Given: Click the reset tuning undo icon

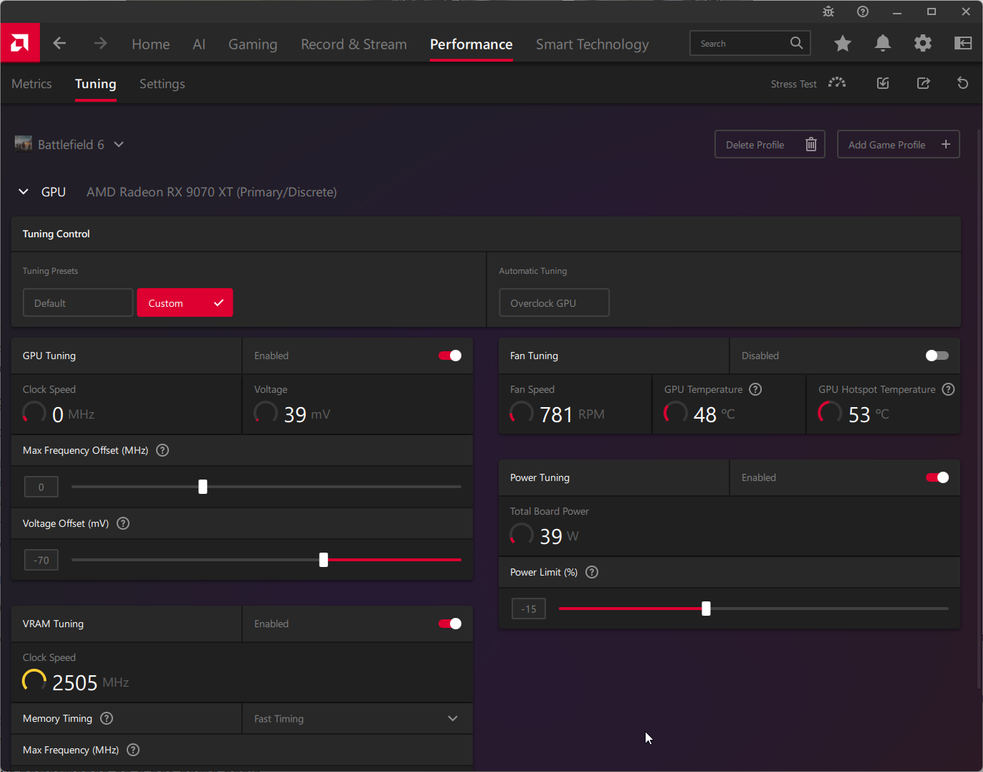Looking at the screenshot, I should (x=963, y=83).
